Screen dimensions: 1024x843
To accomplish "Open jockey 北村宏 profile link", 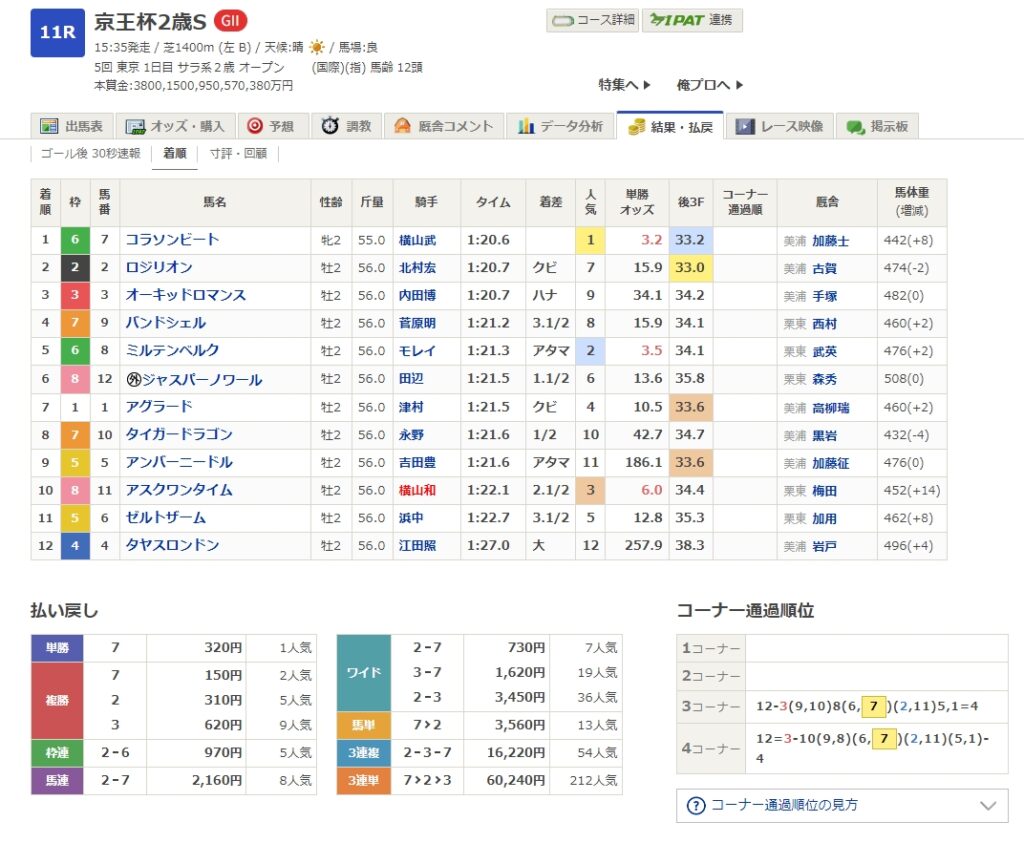I will [x=416, y=268].
